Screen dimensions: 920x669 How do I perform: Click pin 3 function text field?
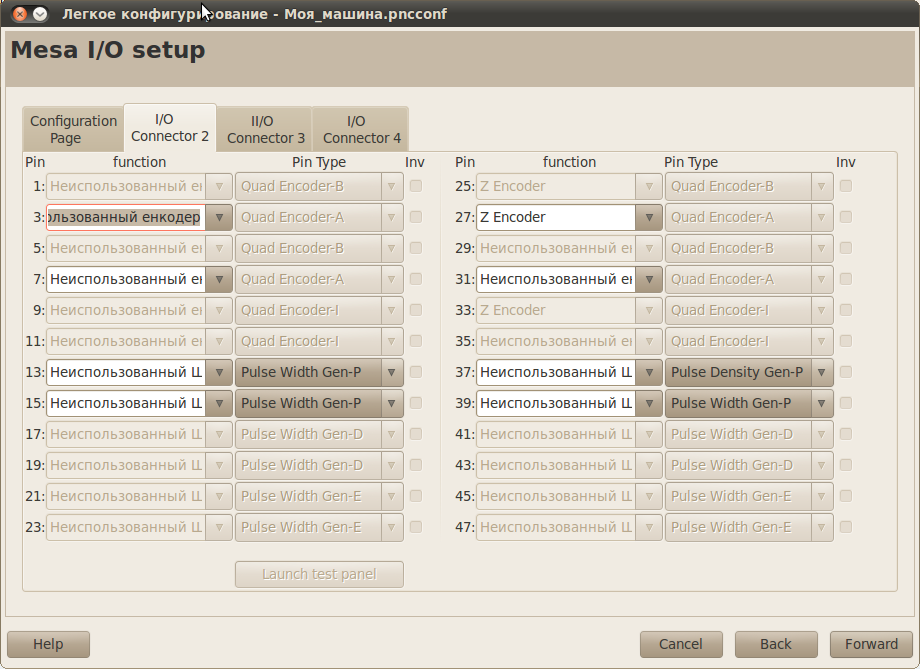coord(126,217)
